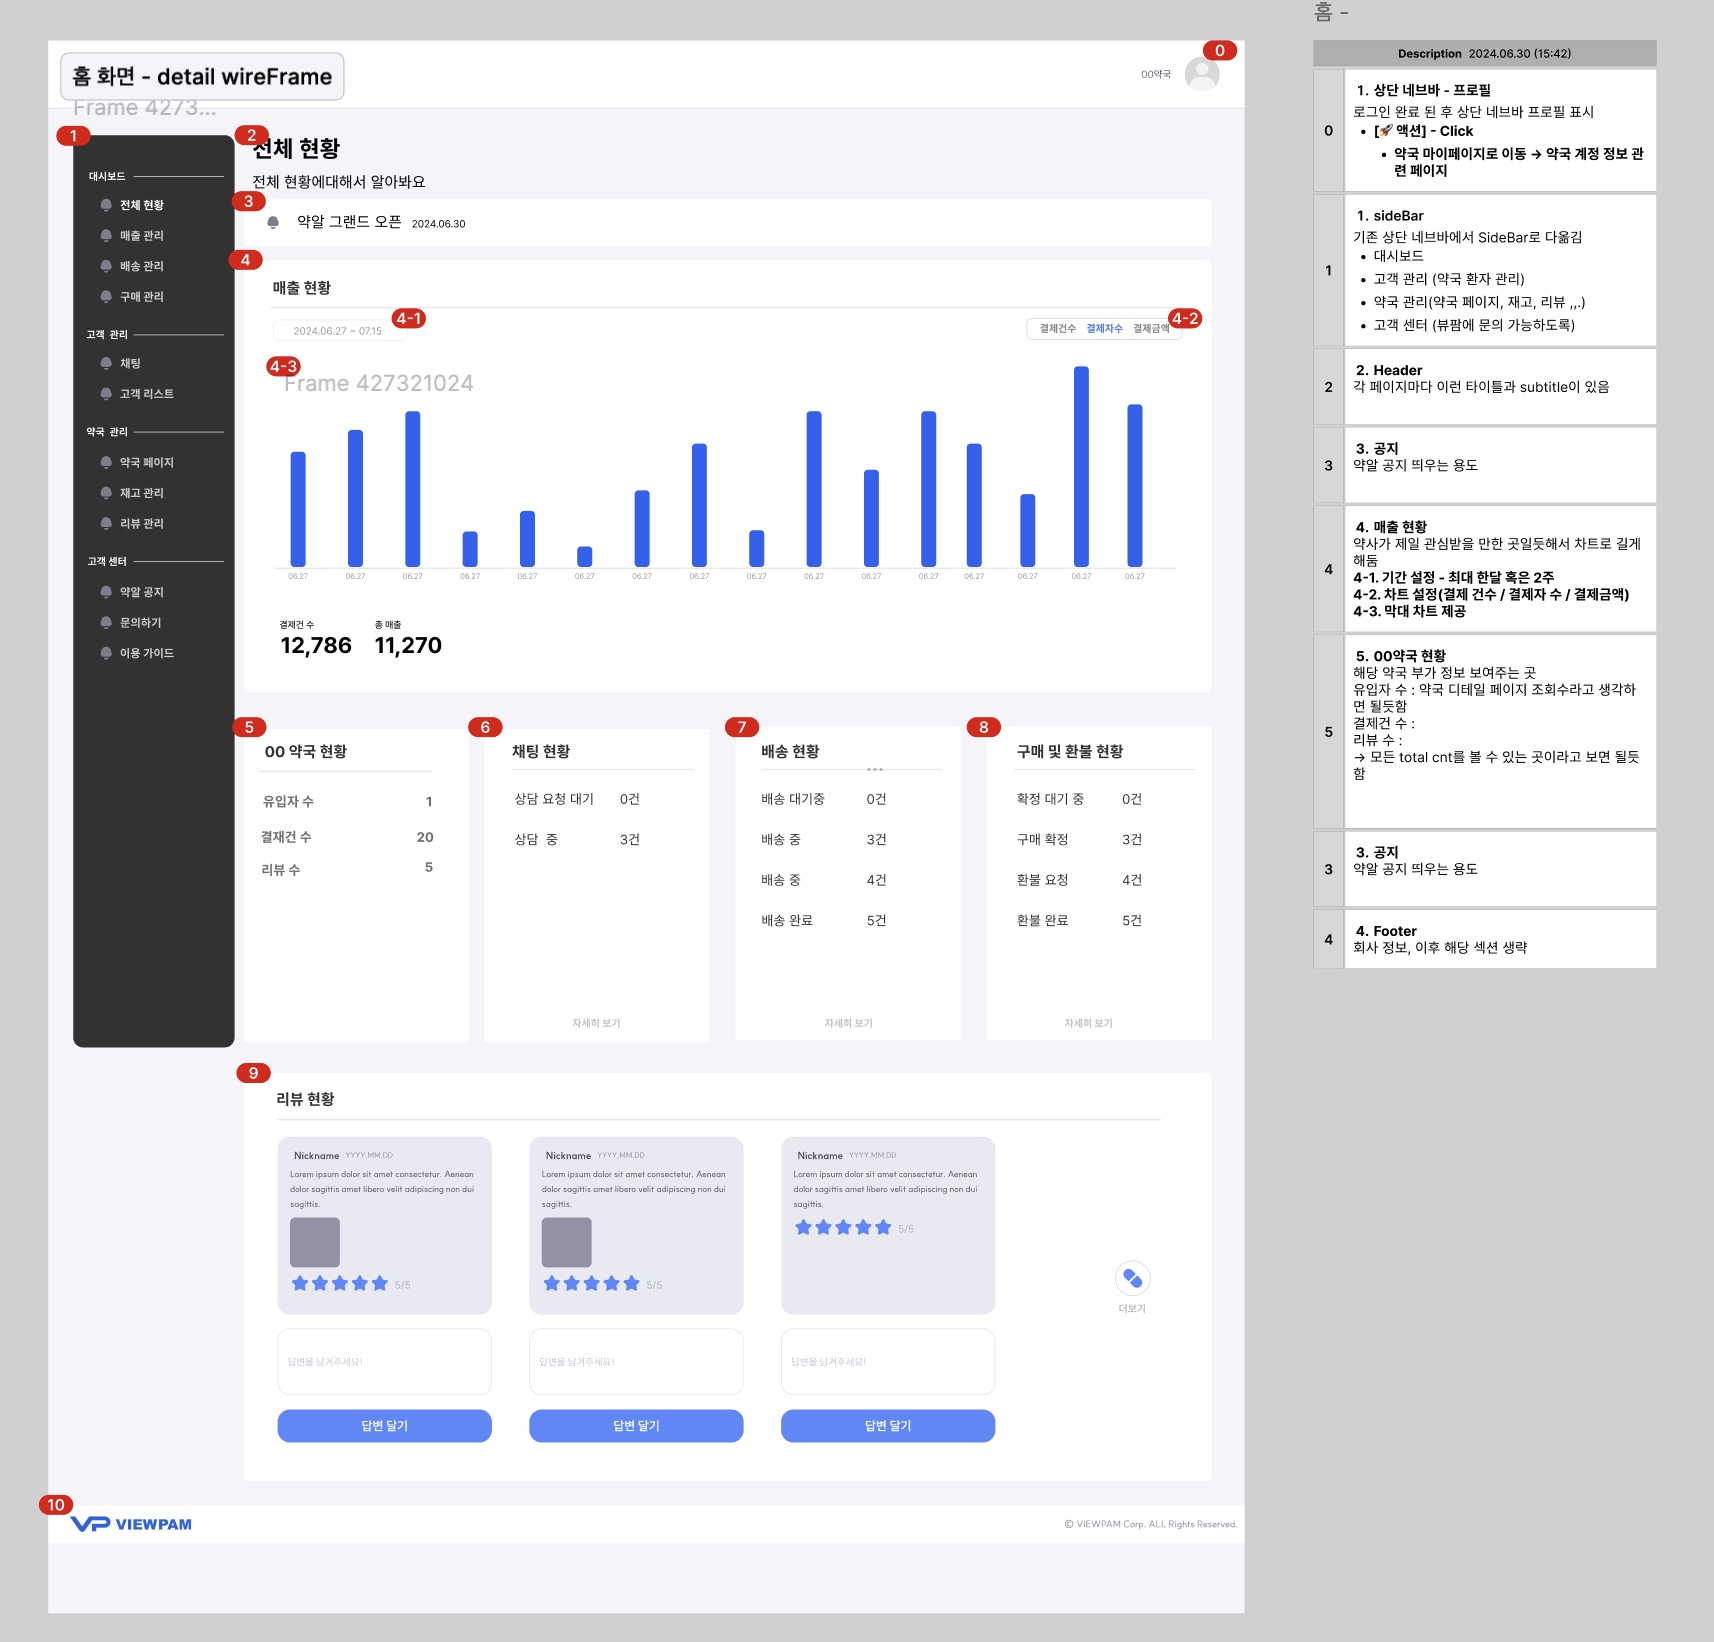
Task: Click the second review reply input field
Action: pos(636,1361)
